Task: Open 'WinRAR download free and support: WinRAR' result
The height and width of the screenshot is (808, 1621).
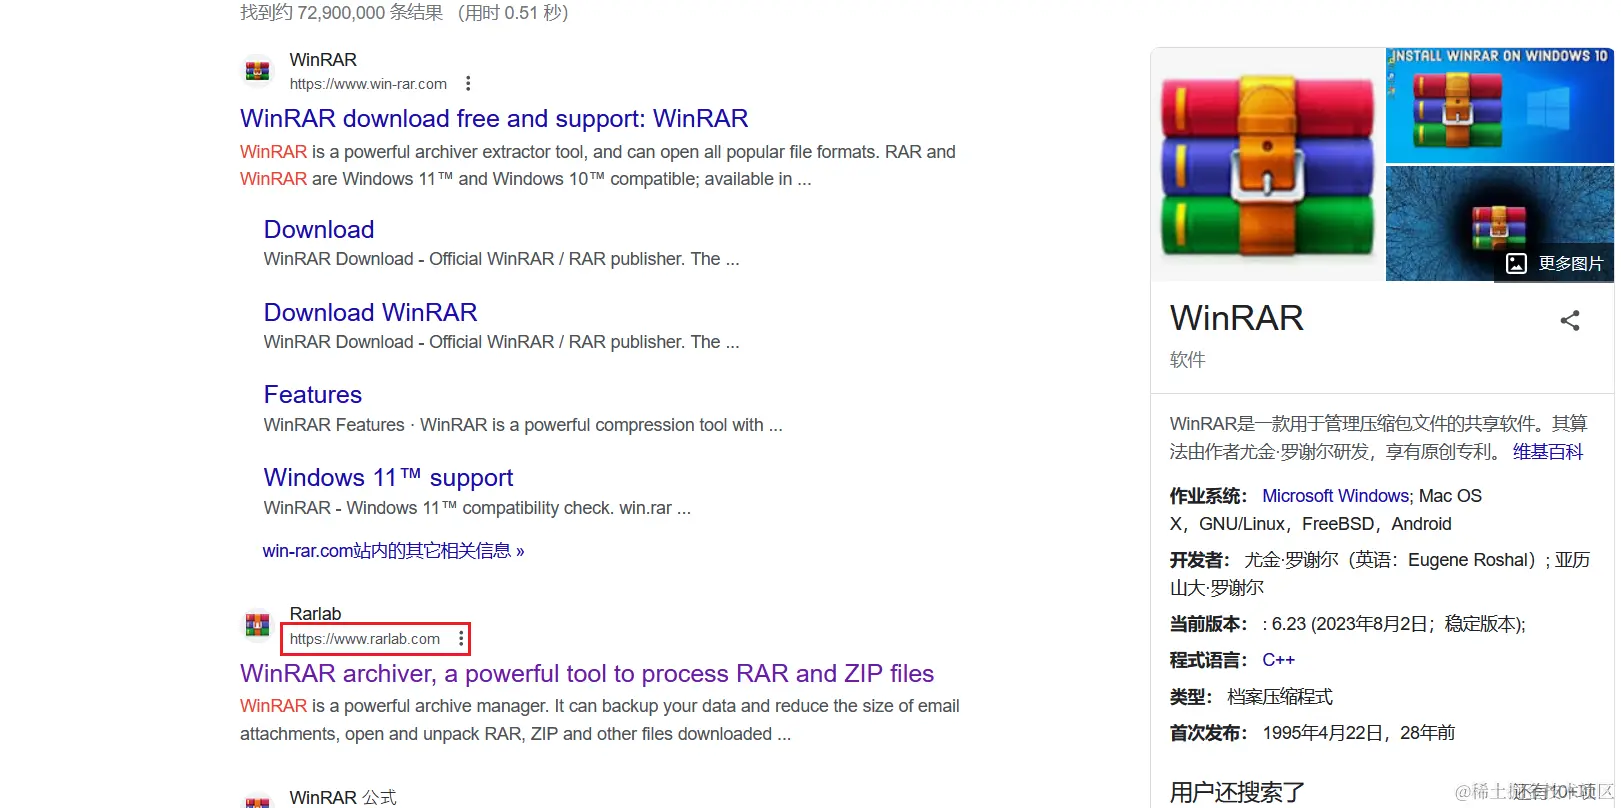Action: (x=494, y=118)
